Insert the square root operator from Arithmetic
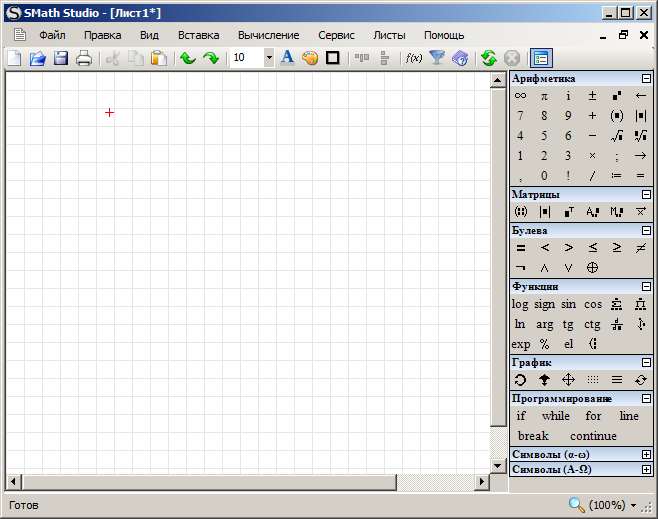Screen dimensions: 658x519 click(x=617, y=136)
